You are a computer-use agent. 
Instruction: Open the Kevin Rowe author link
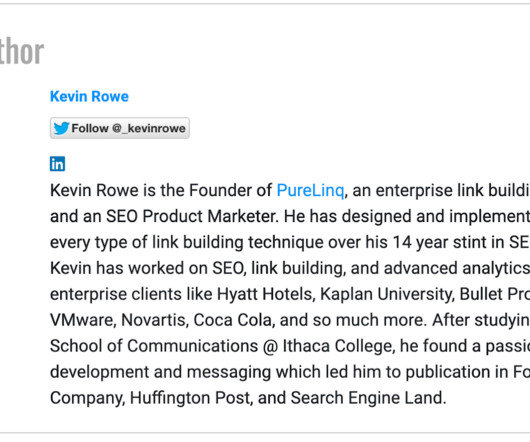89,97
